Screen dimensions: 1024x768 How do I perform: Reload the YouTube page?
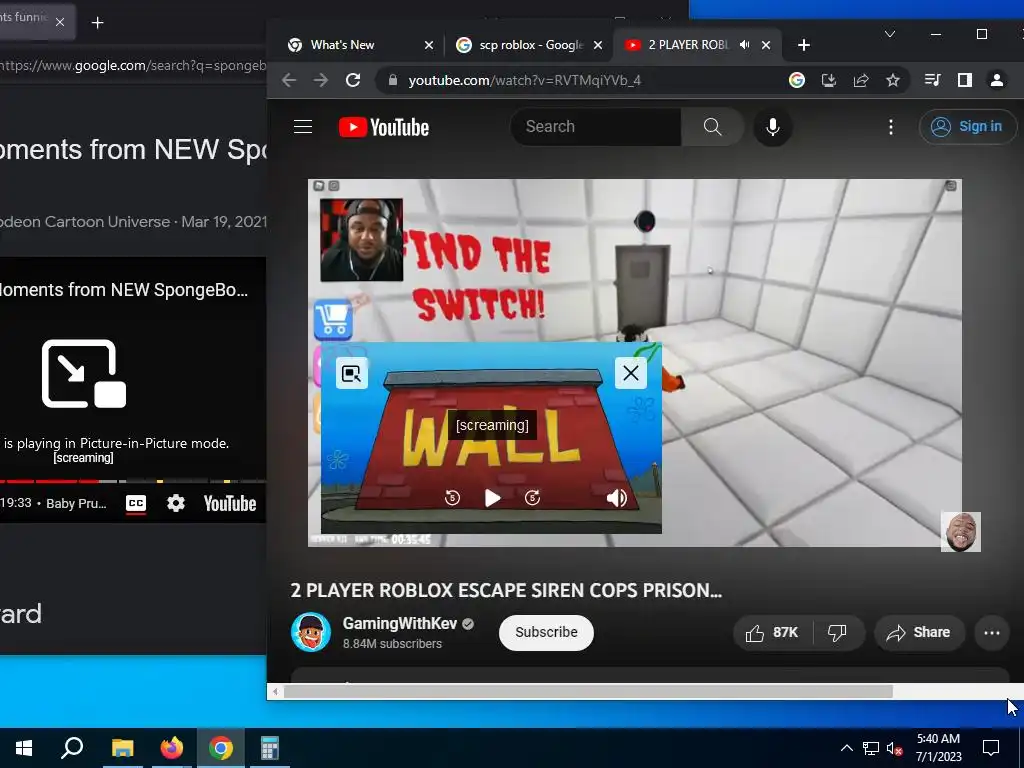[x=353, y=80]
